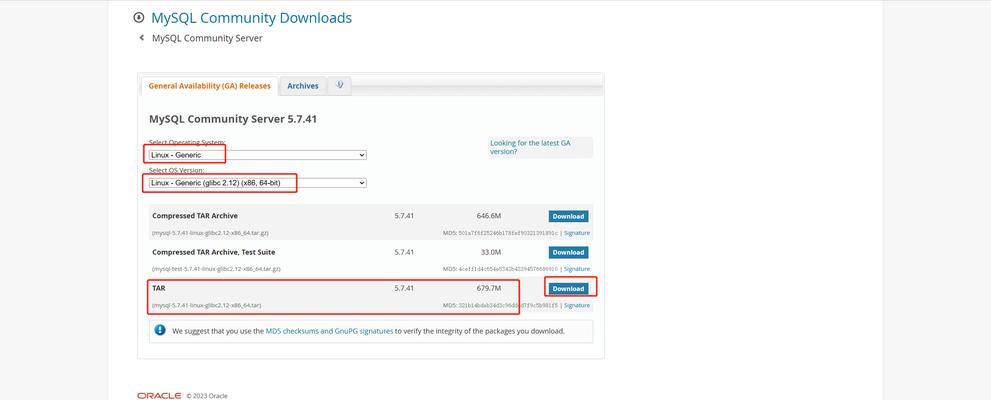Open the microphone-icon tab next to Archives

point(340,85)
